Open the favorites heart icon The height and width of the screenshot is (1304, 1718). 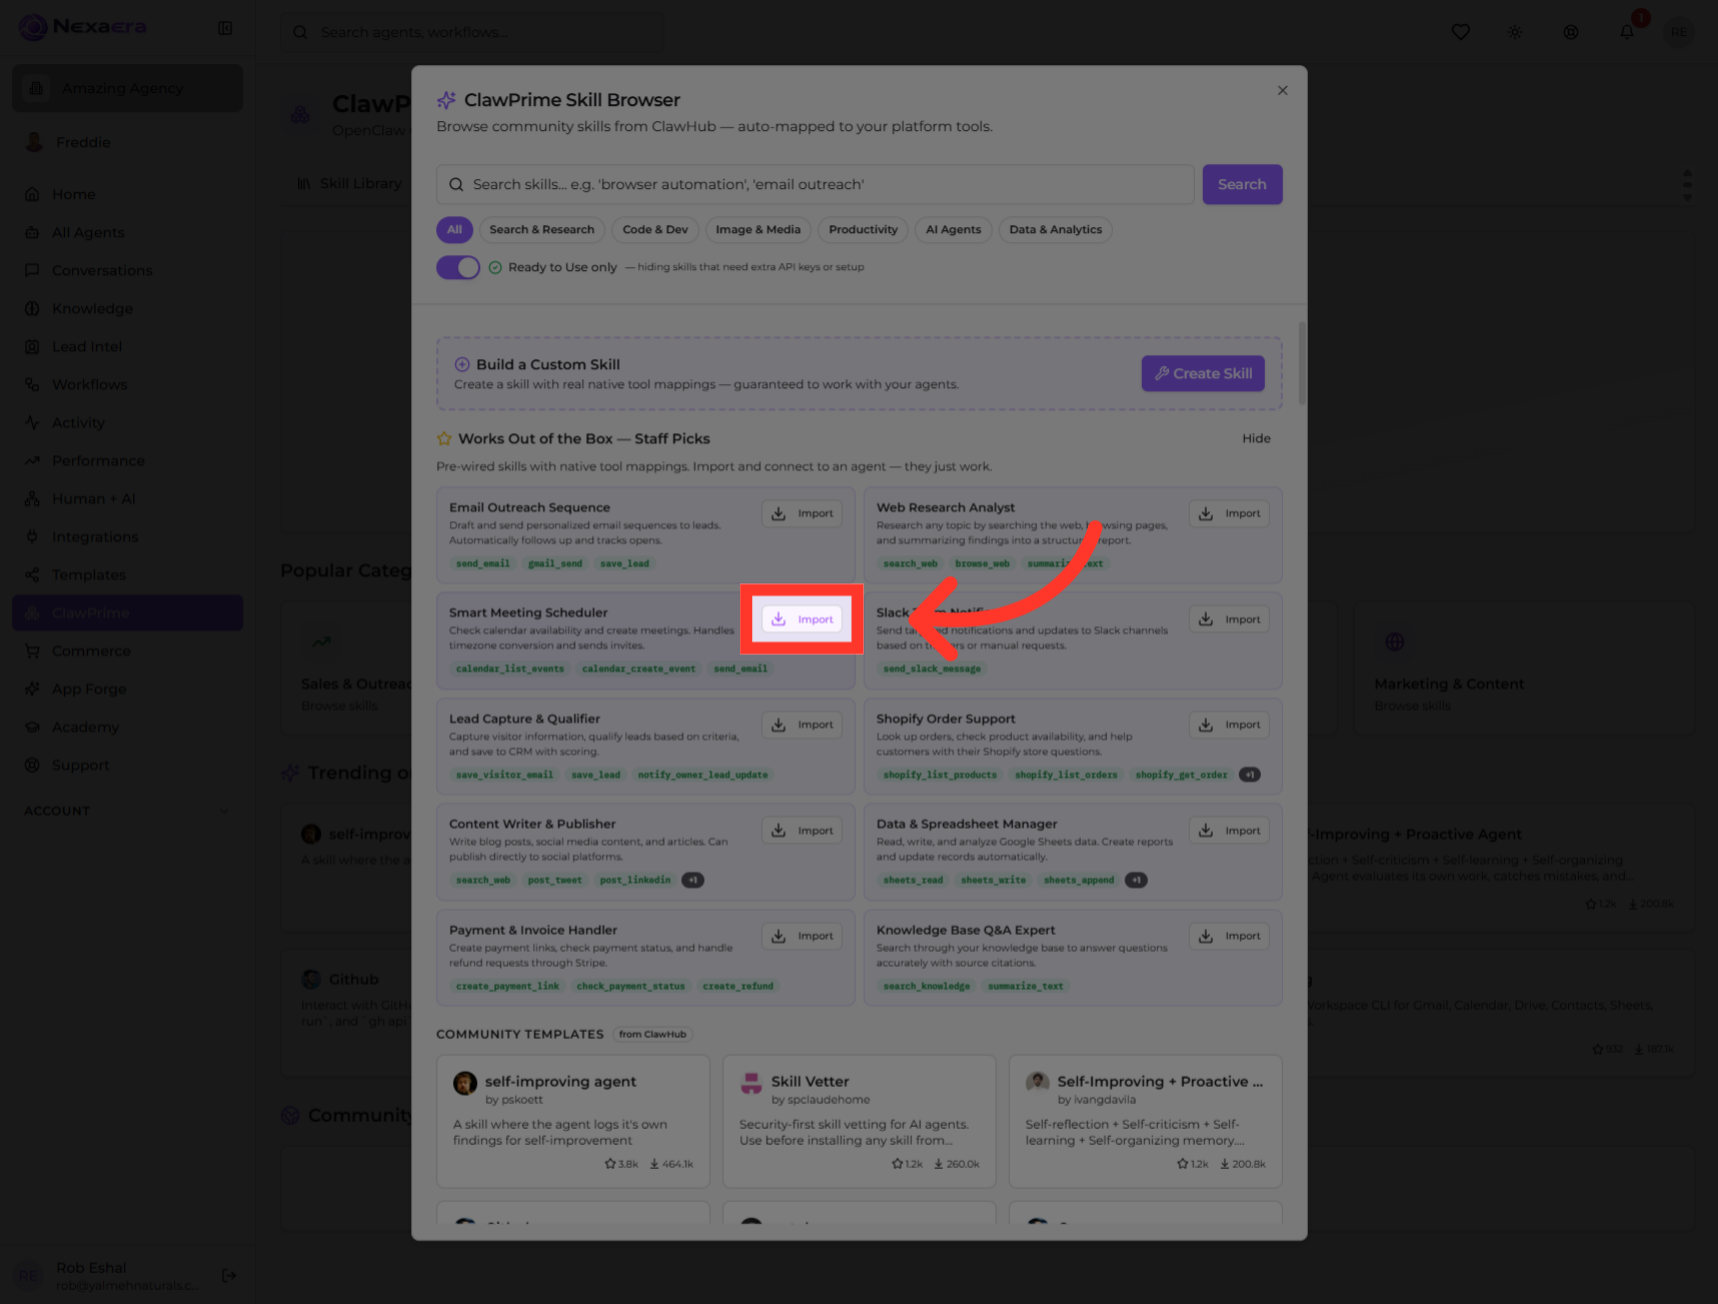[1460, 32]
